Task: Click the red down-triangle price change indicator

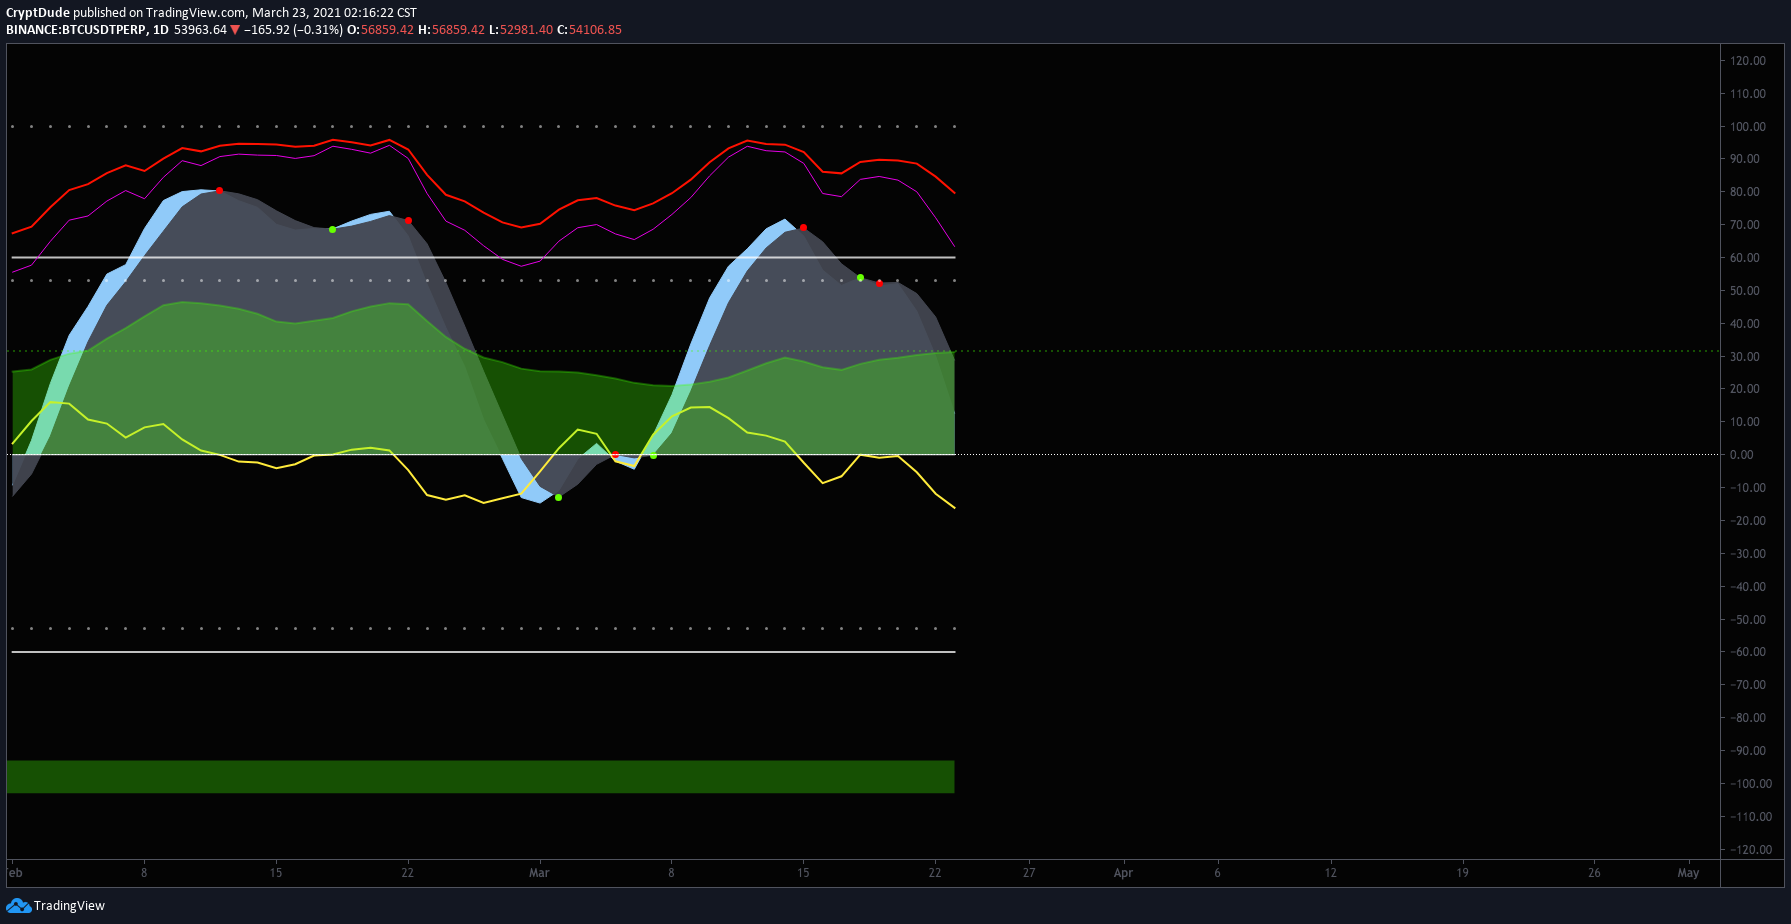Action: [x=235, y=30]
